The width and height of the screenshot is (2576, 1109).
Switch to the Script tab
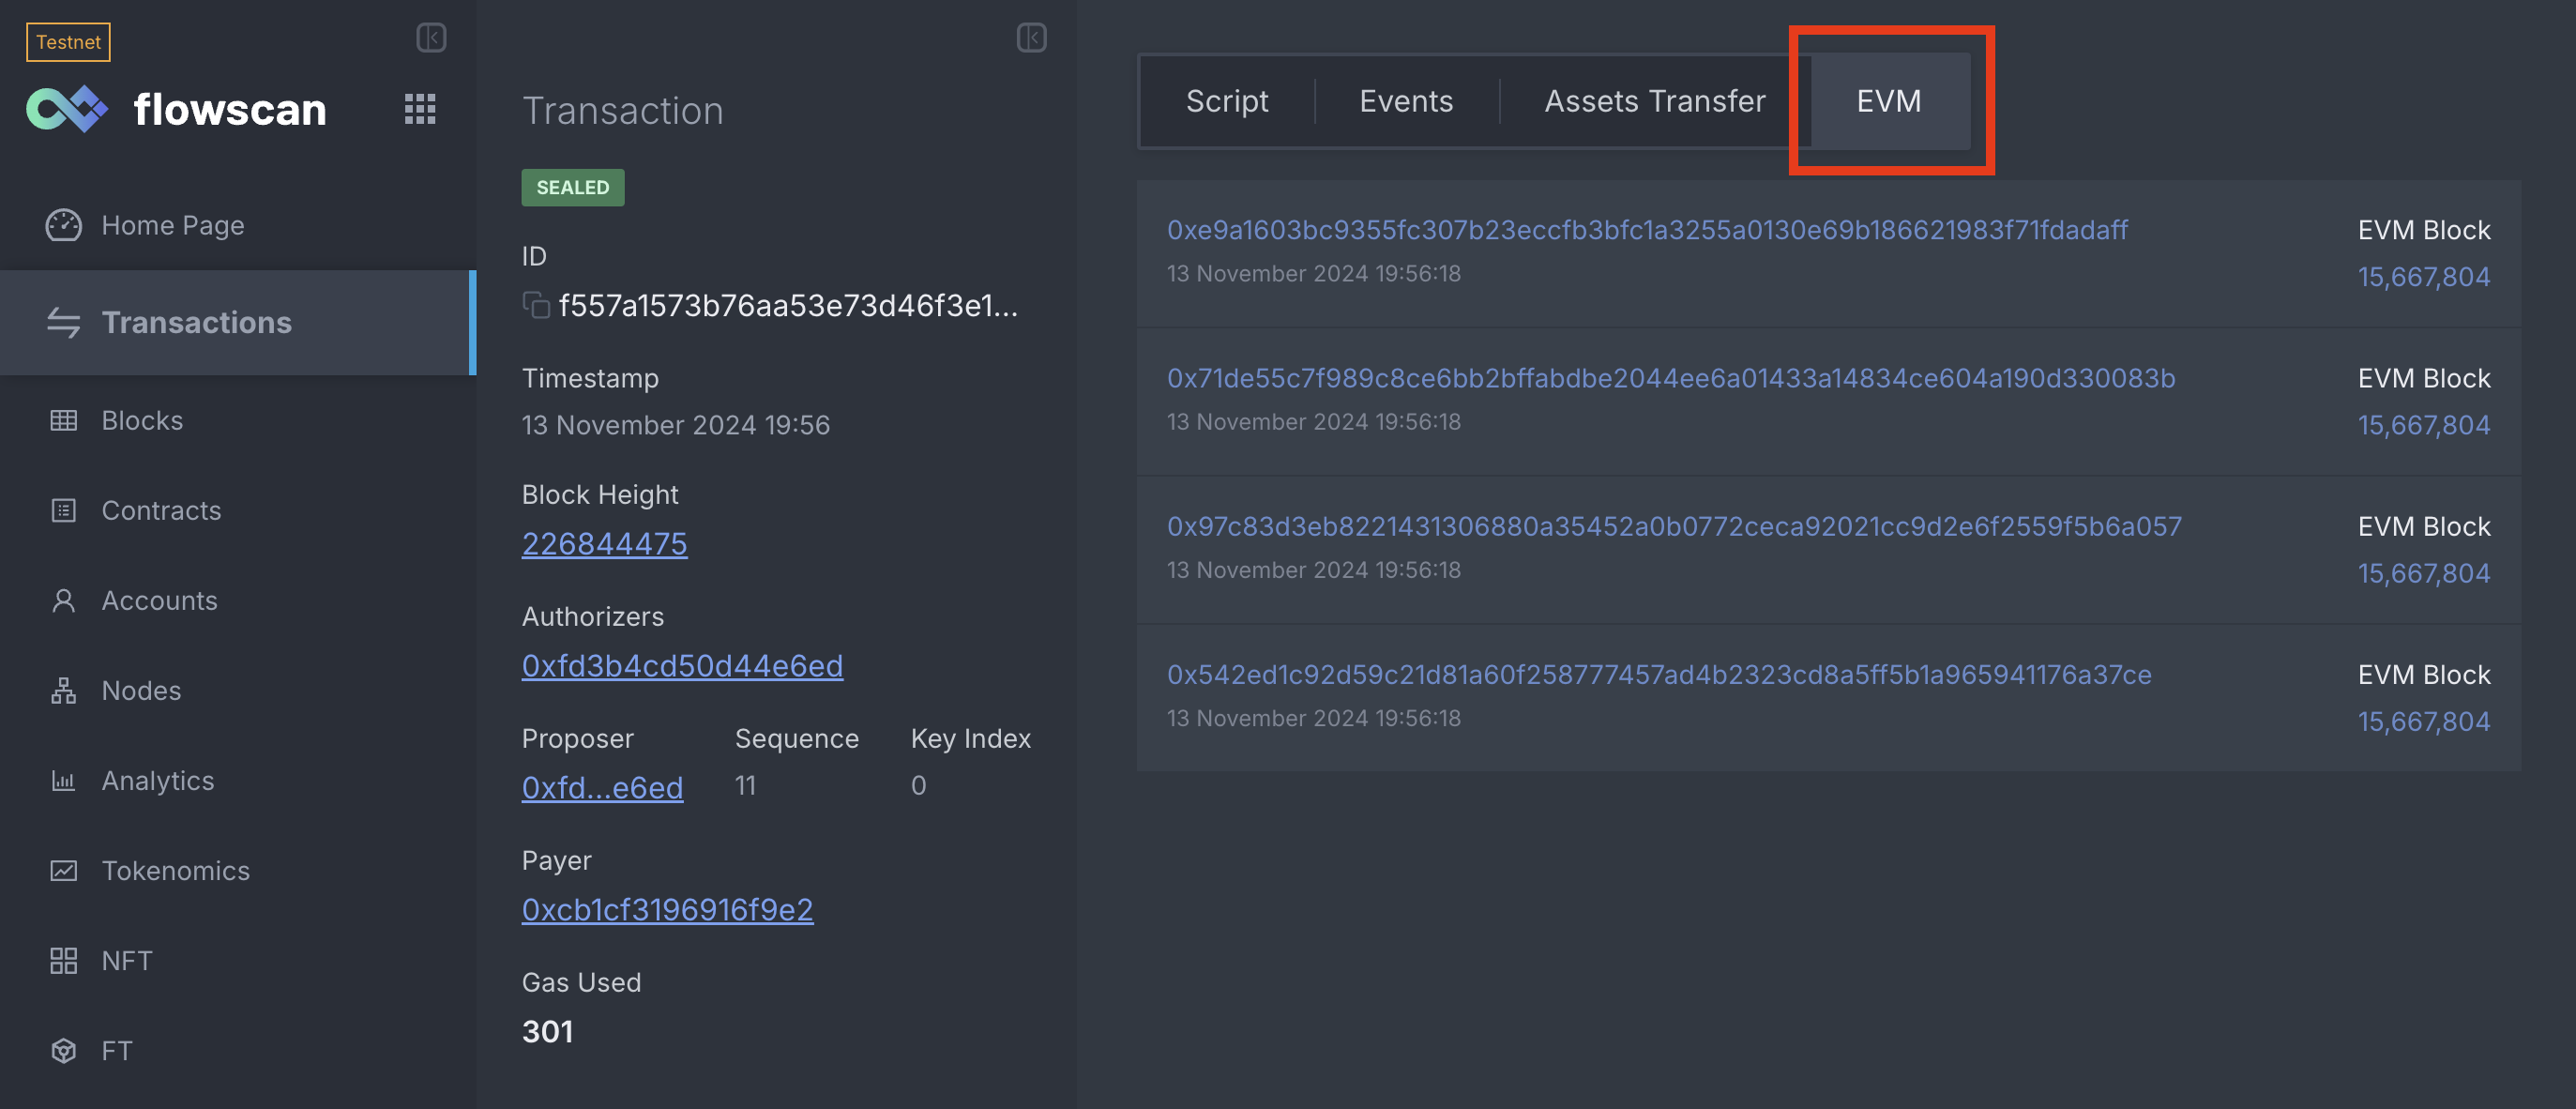tap(1227, 101)
